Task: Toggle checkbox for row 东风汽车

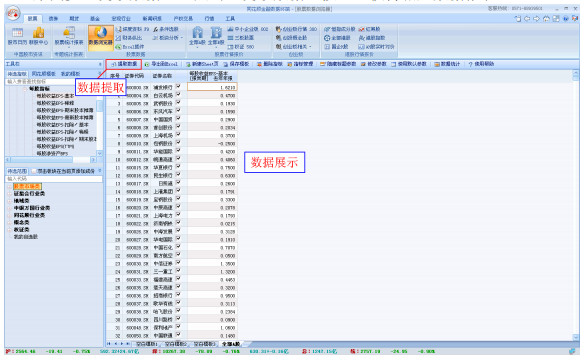Action: (178, 110)
